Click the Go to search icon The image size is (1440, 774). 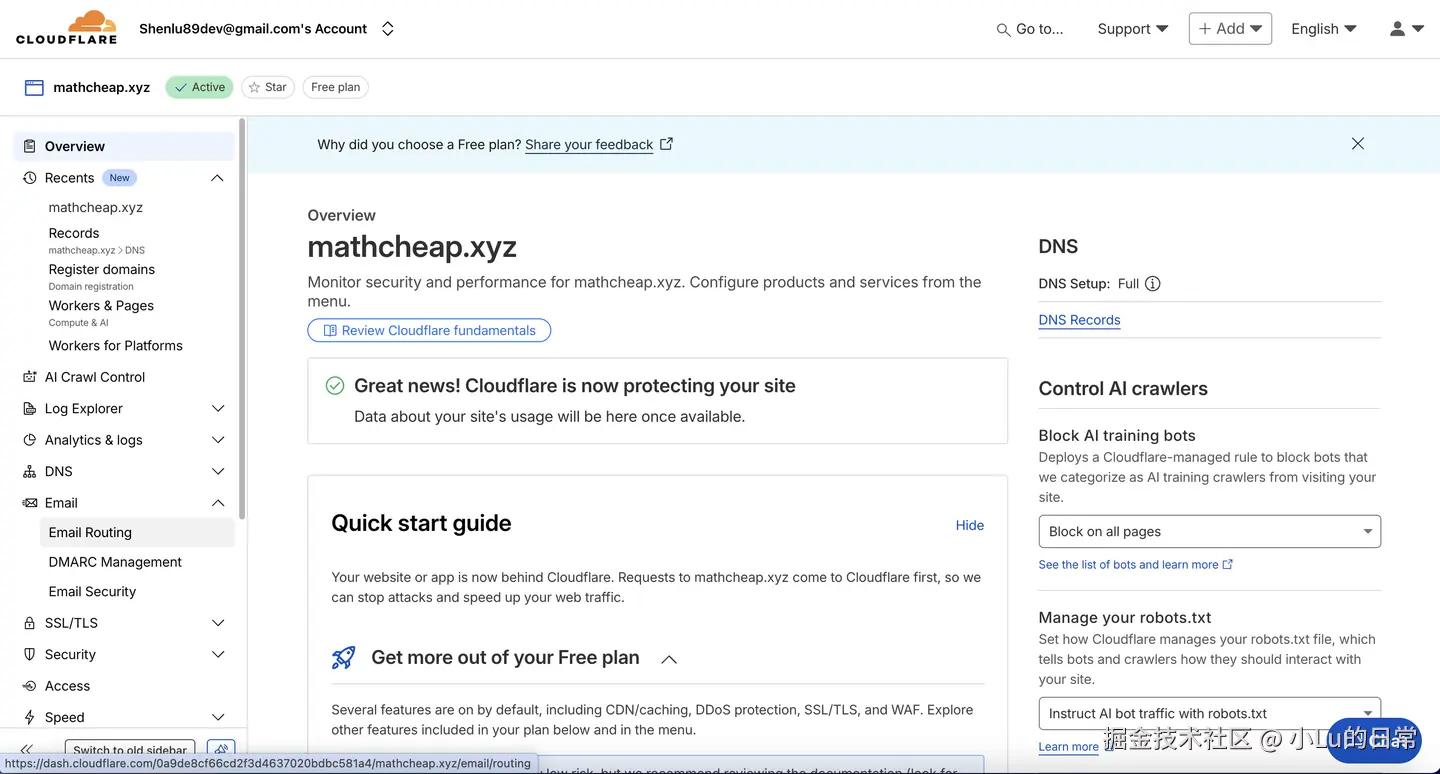pos(1003,30)
